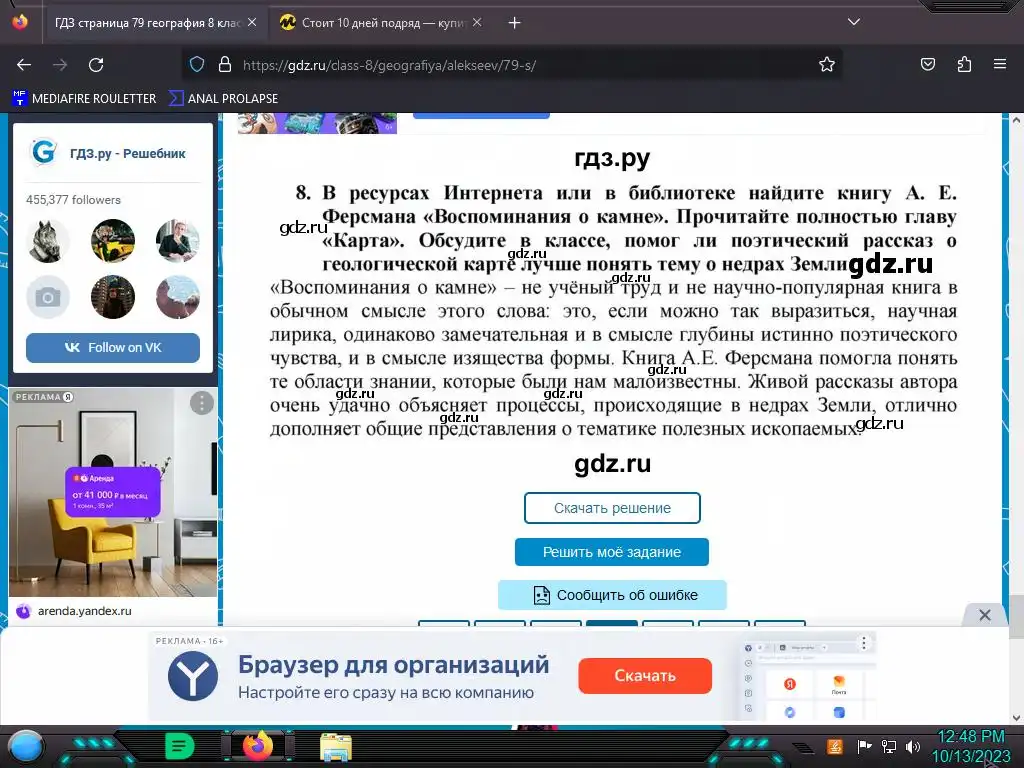Open the bottom banner ad options dots

pos(863,643)
